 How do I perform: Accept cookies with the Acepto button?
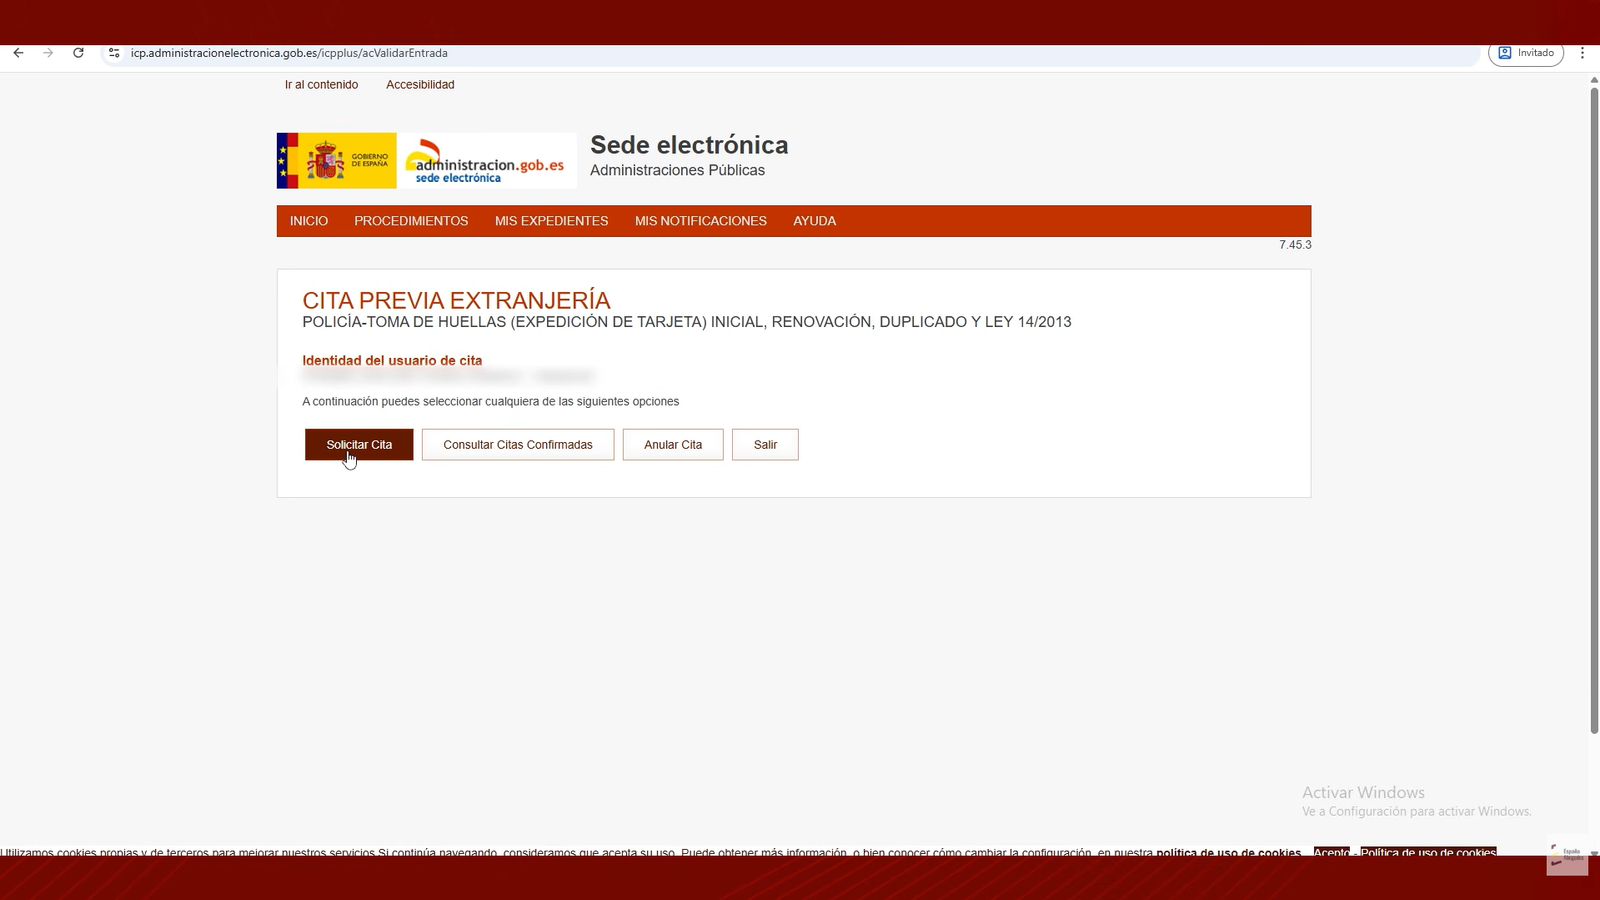pyautogui.click(x=1331, y=852)
